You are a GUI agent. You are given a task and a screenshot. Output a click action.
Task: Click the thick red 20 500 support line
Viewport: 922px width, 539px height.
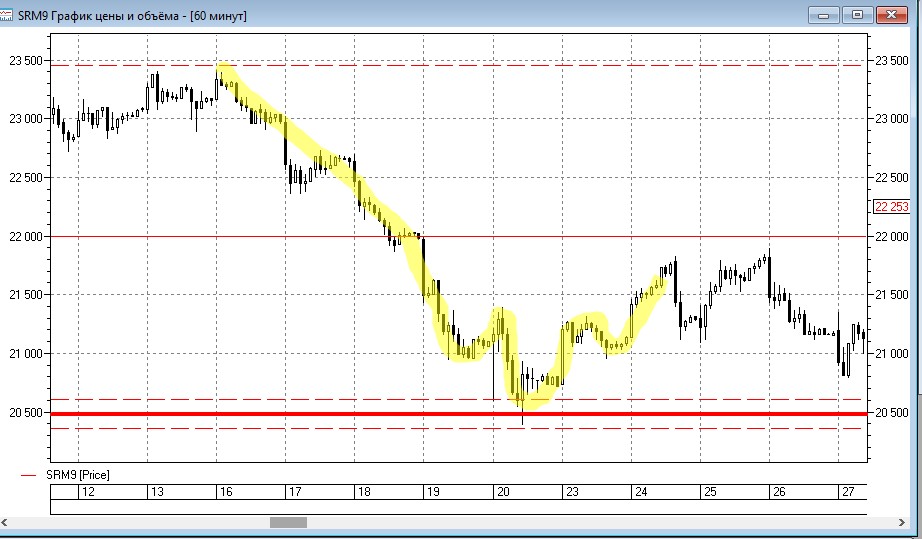459,414
